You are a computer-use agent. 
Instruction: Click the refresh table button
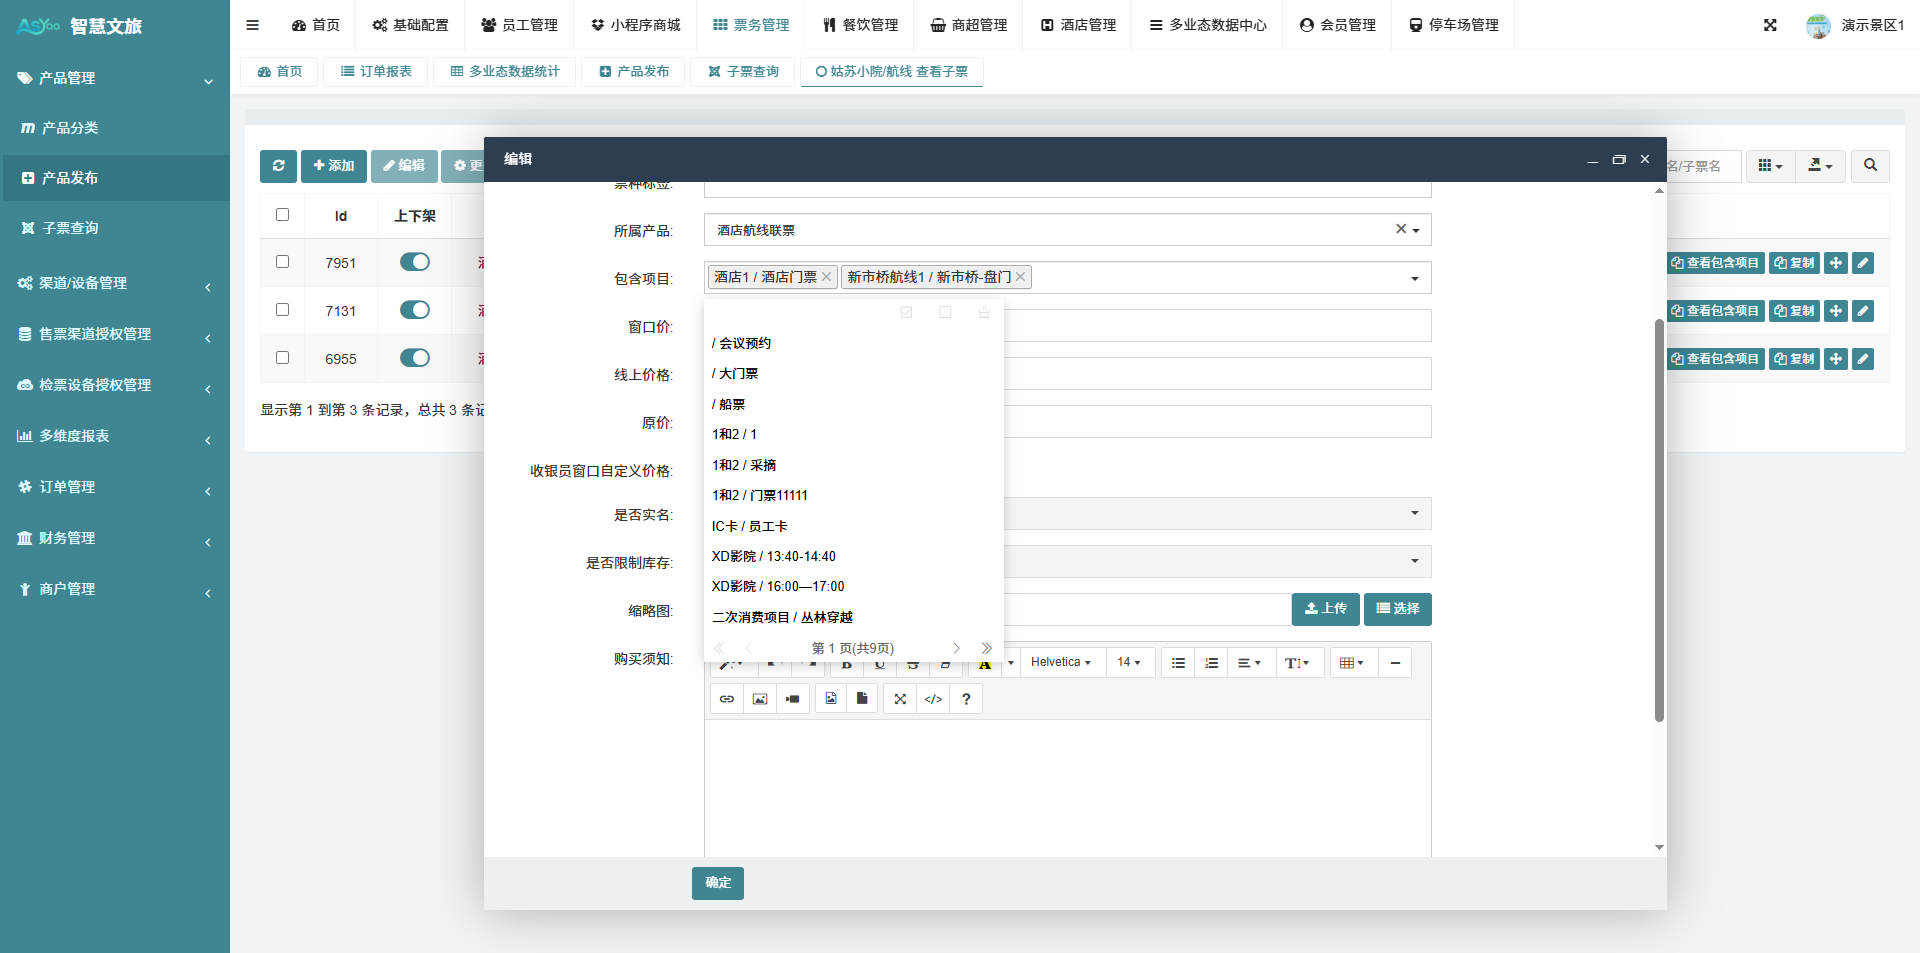pyautogui.click(x=278, y=166)
